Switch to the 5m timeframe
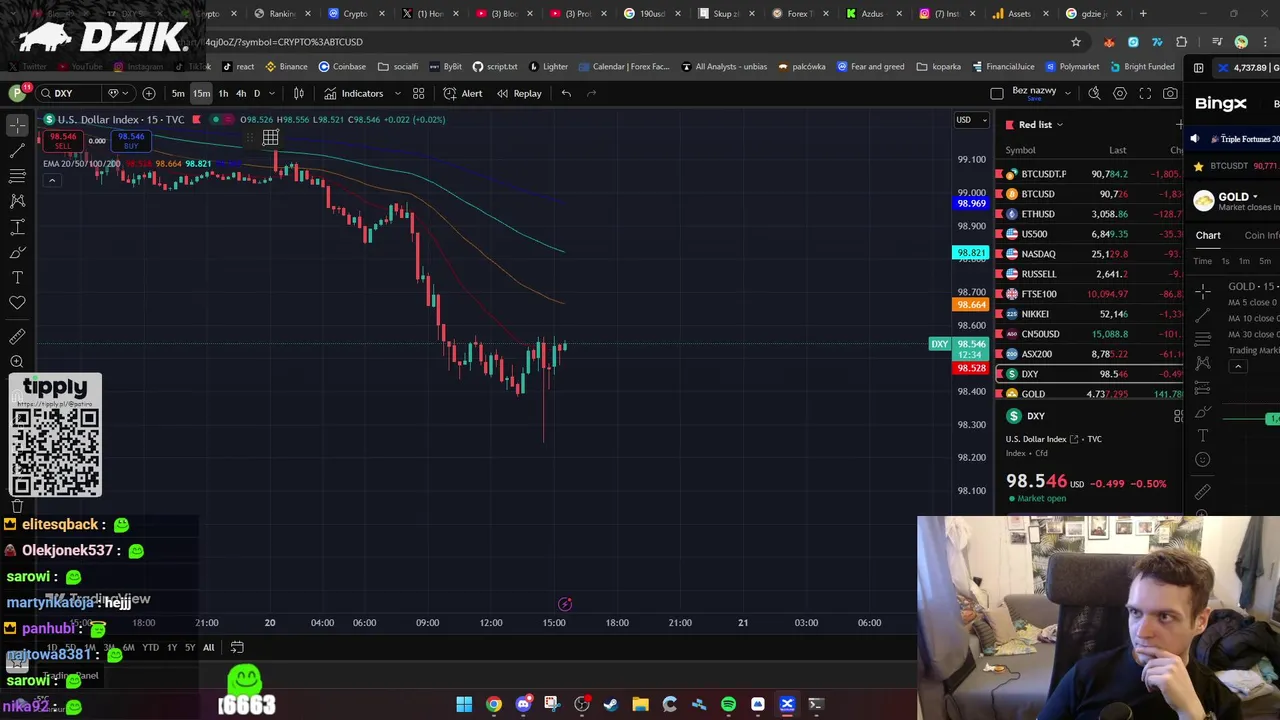This screenshot has height=720, width=1280. (177, 93)
